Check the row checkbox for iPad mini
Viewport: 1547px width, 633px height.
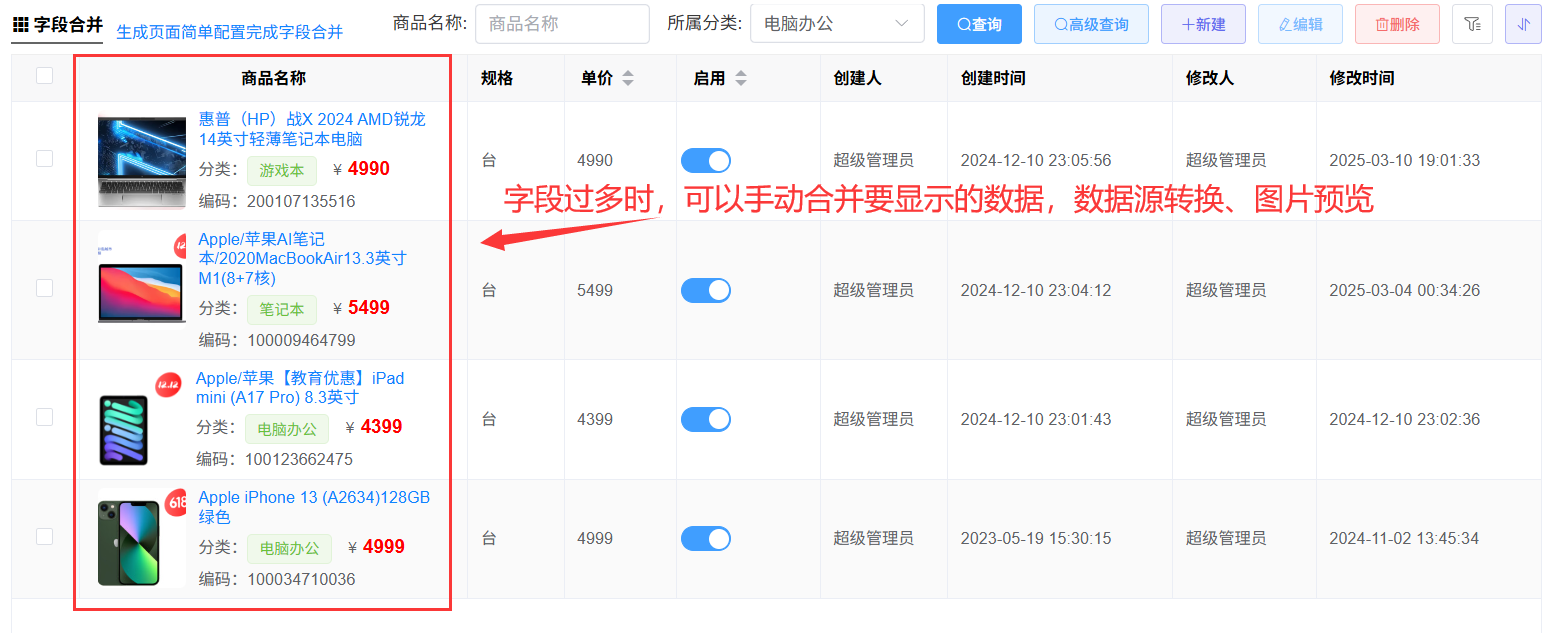(x=44, y=417)
